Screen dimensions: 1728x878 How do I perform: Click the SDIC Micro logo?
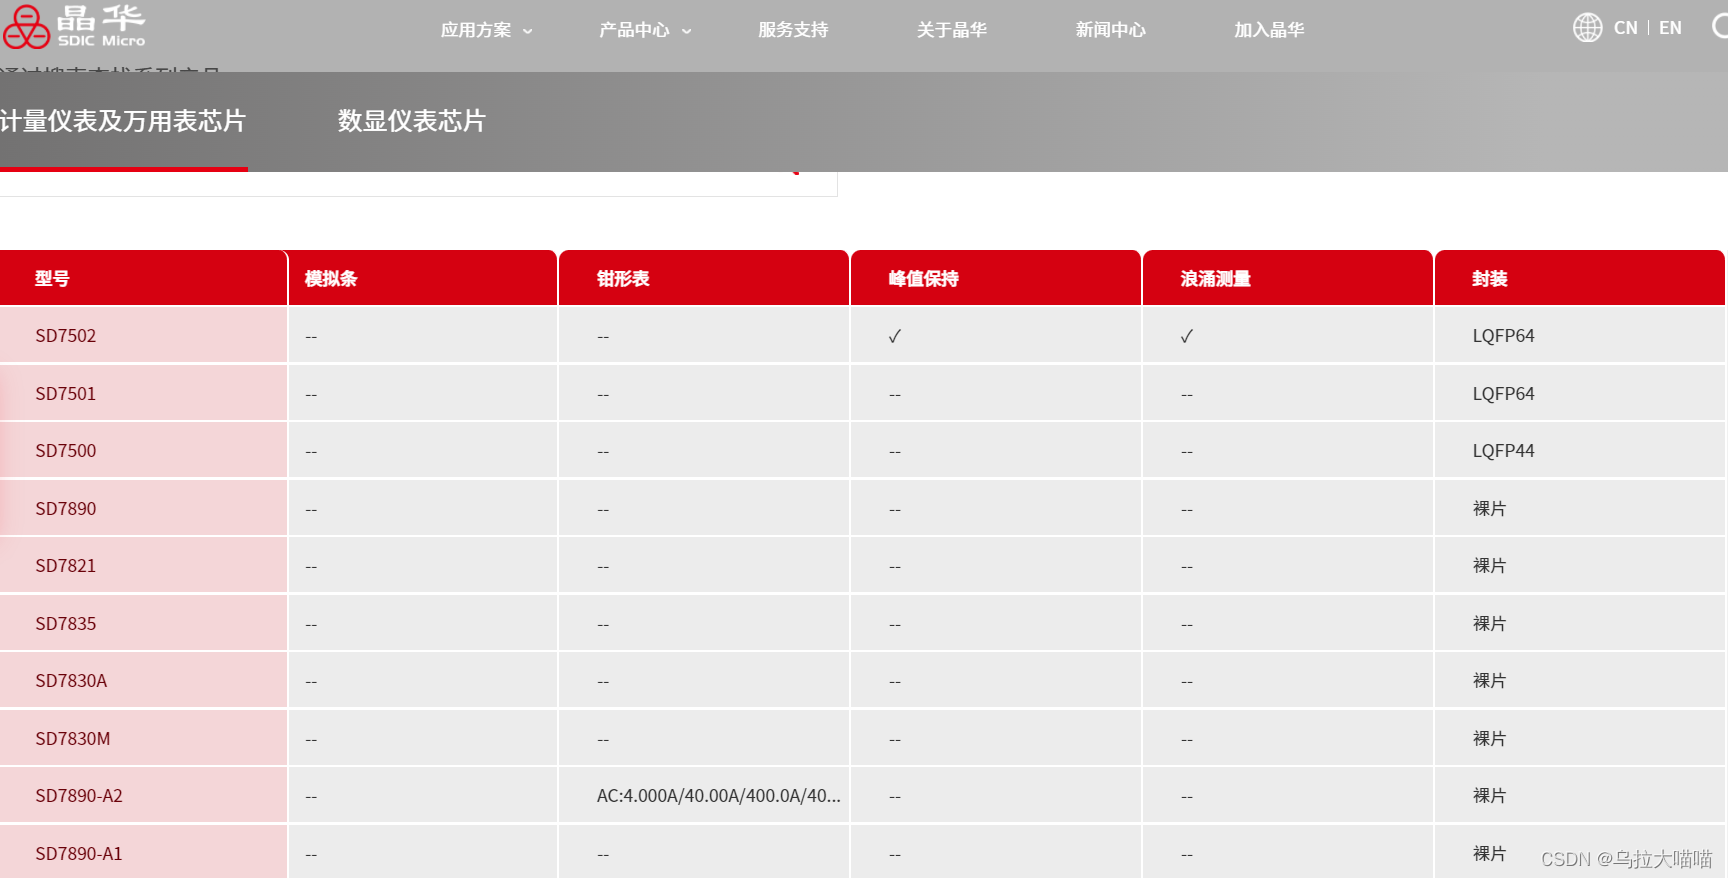(x=74, y=26)
